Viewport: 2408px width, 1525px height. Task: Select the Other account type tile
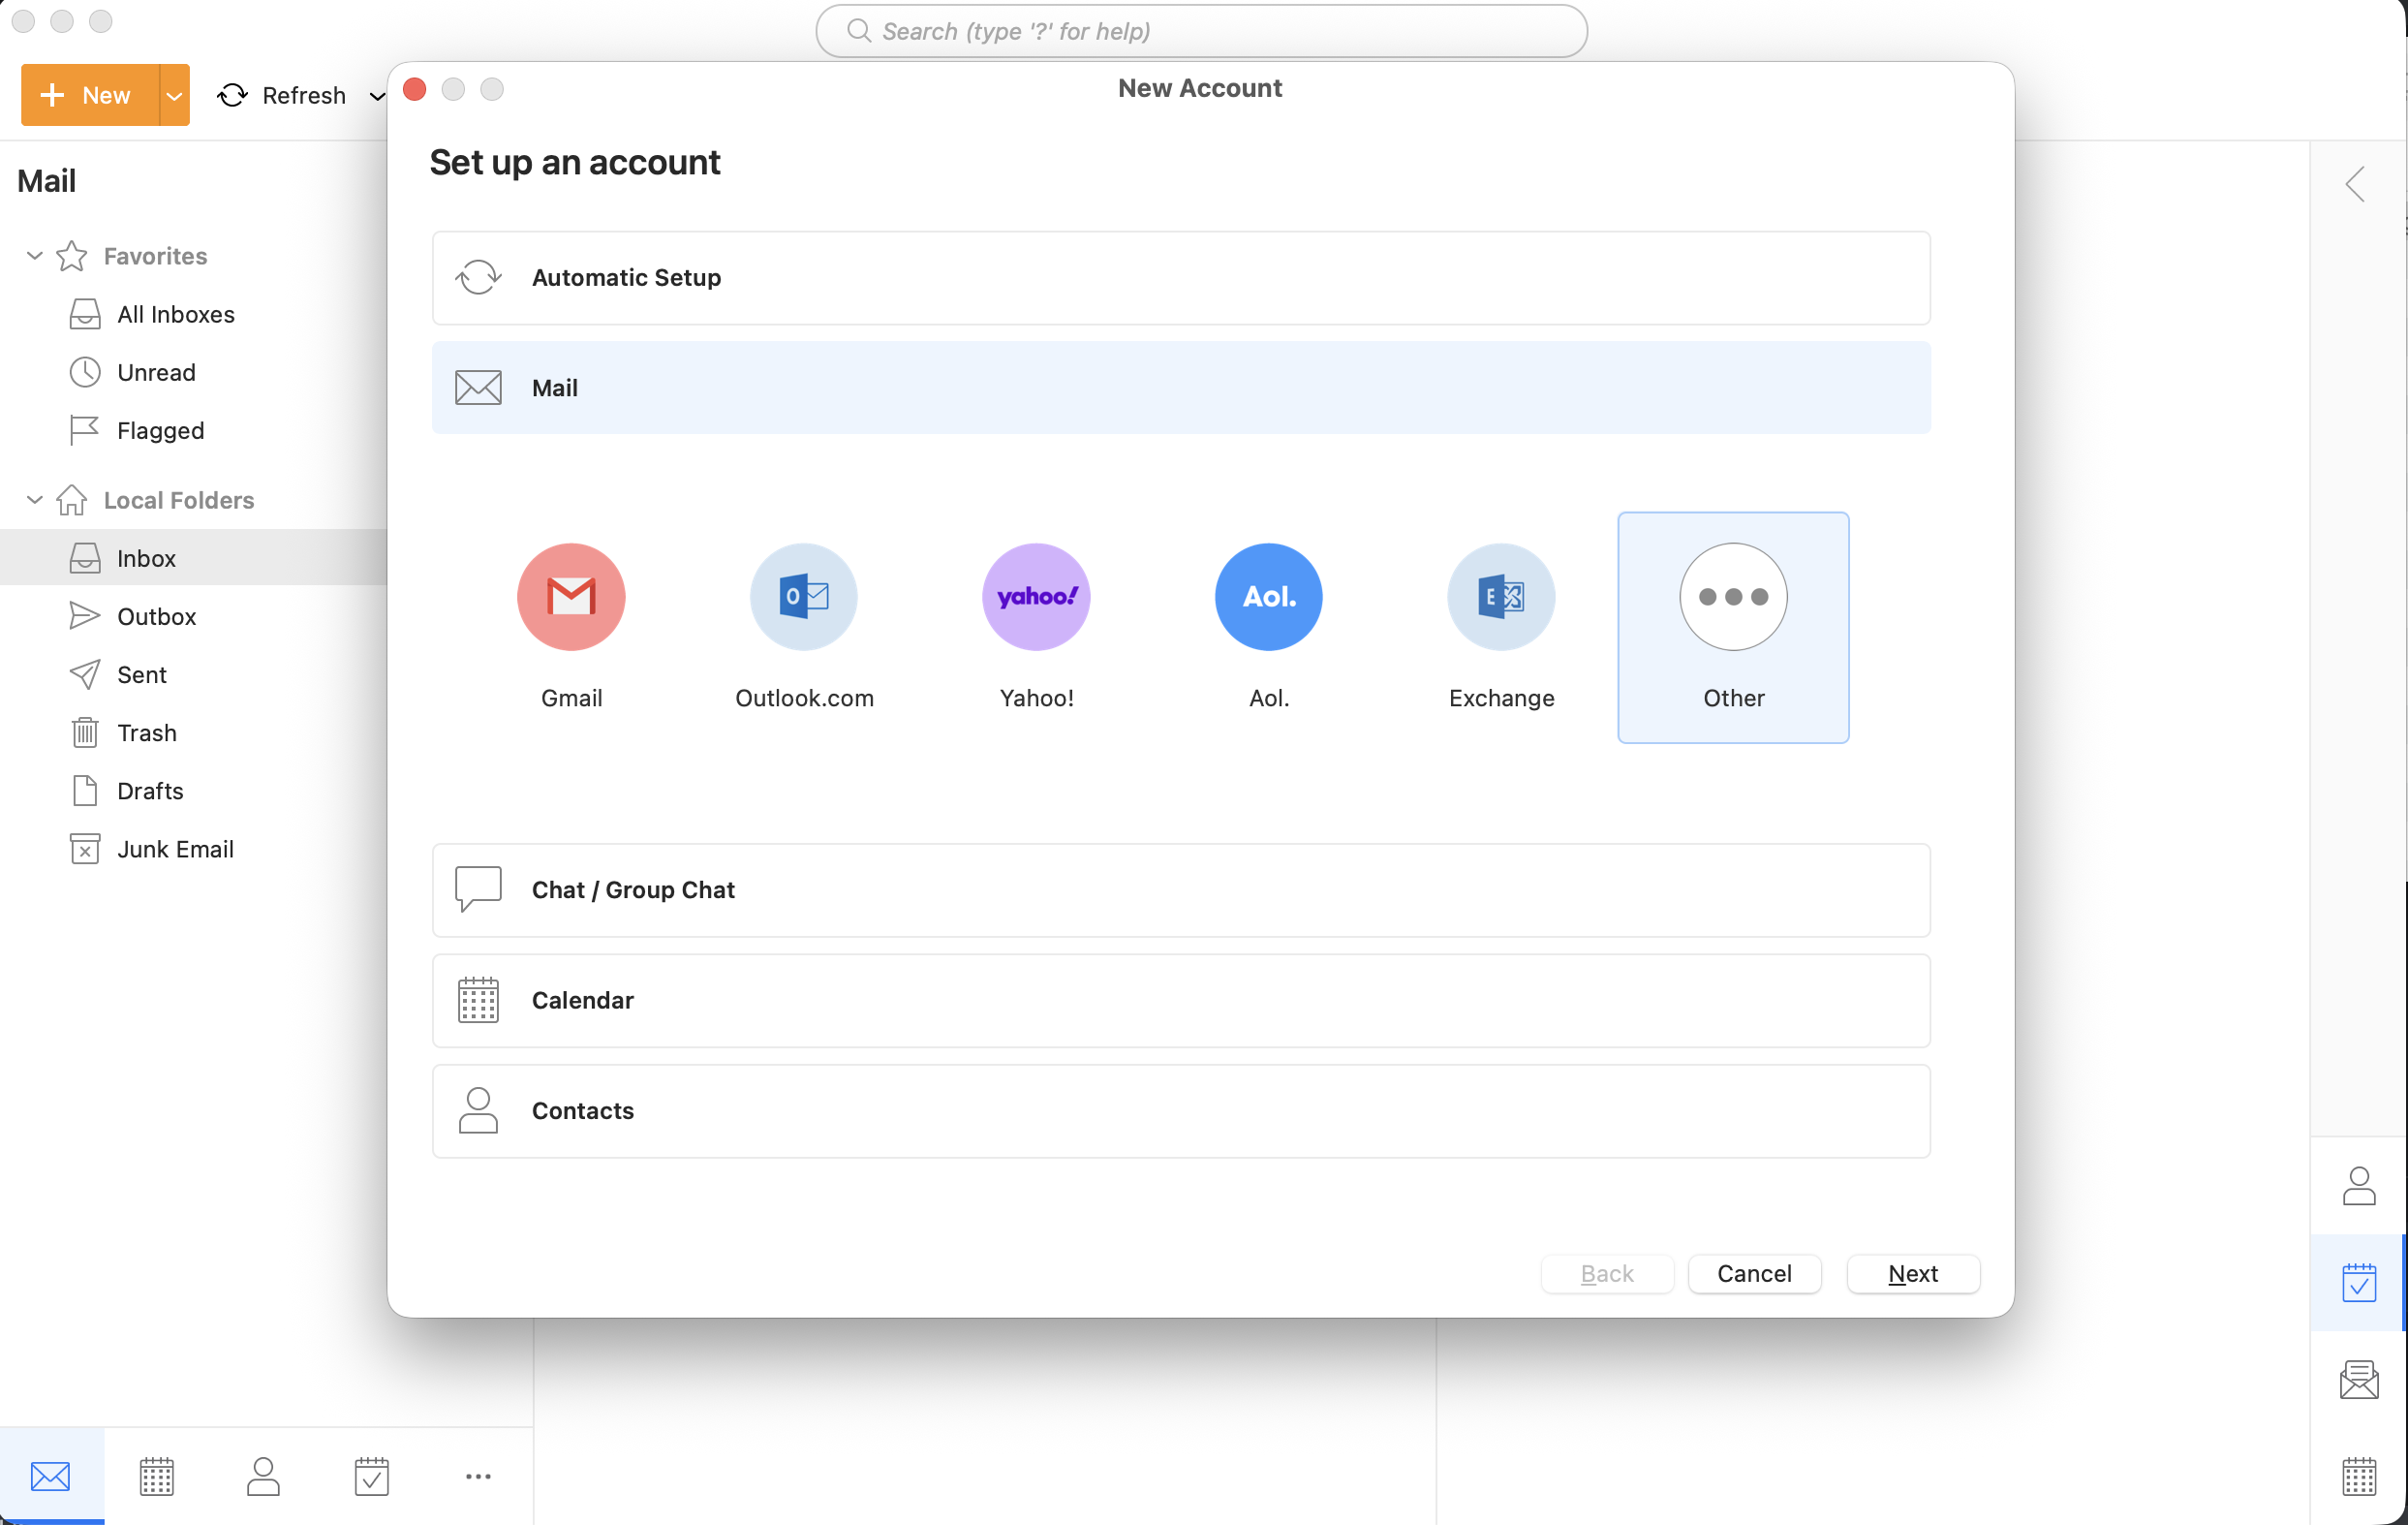point(1732,626)
